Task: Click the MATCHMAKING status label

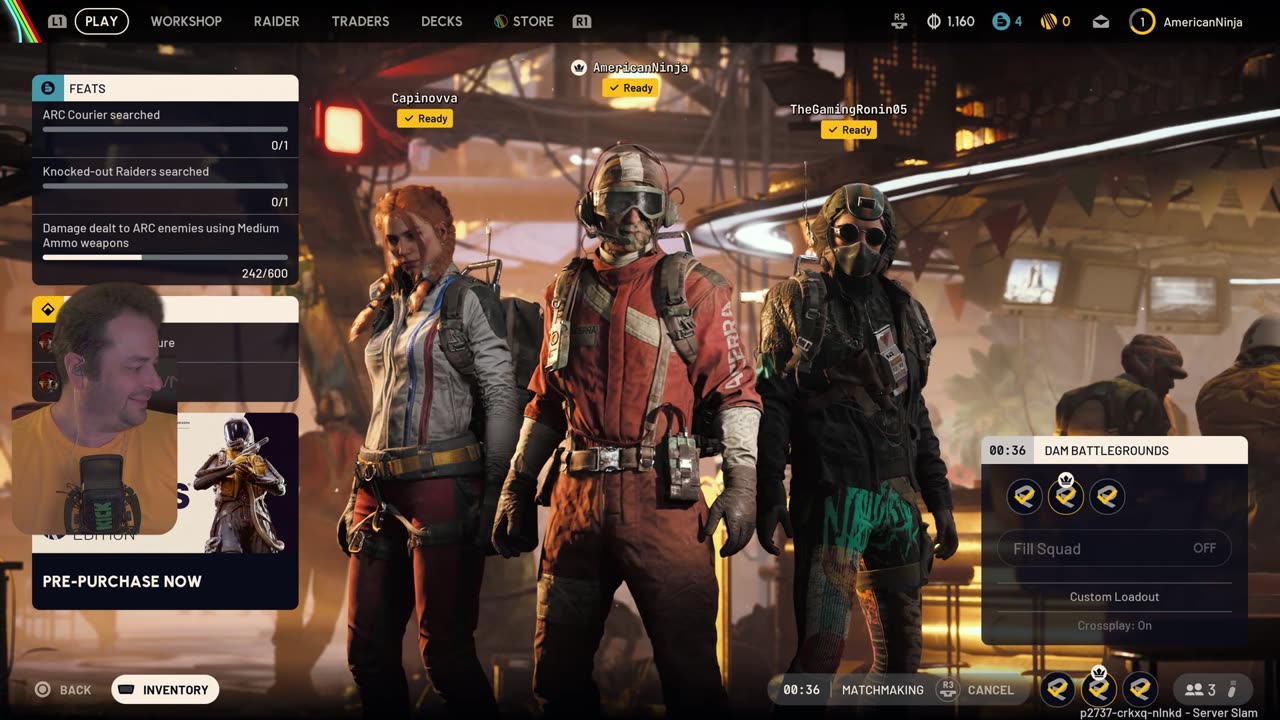Action: pyautogui.click(x=883, y=690)
